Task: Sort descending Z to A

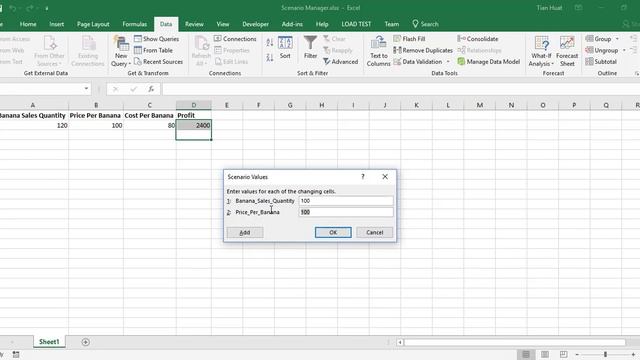Action: coord(270,58)
